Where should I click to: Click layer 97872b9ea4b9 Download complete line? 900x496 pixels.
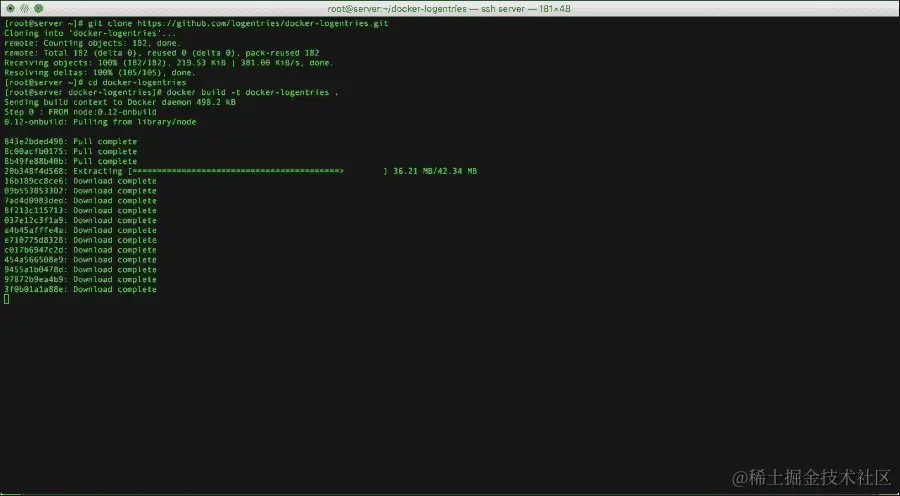click(x=80, y=279)
